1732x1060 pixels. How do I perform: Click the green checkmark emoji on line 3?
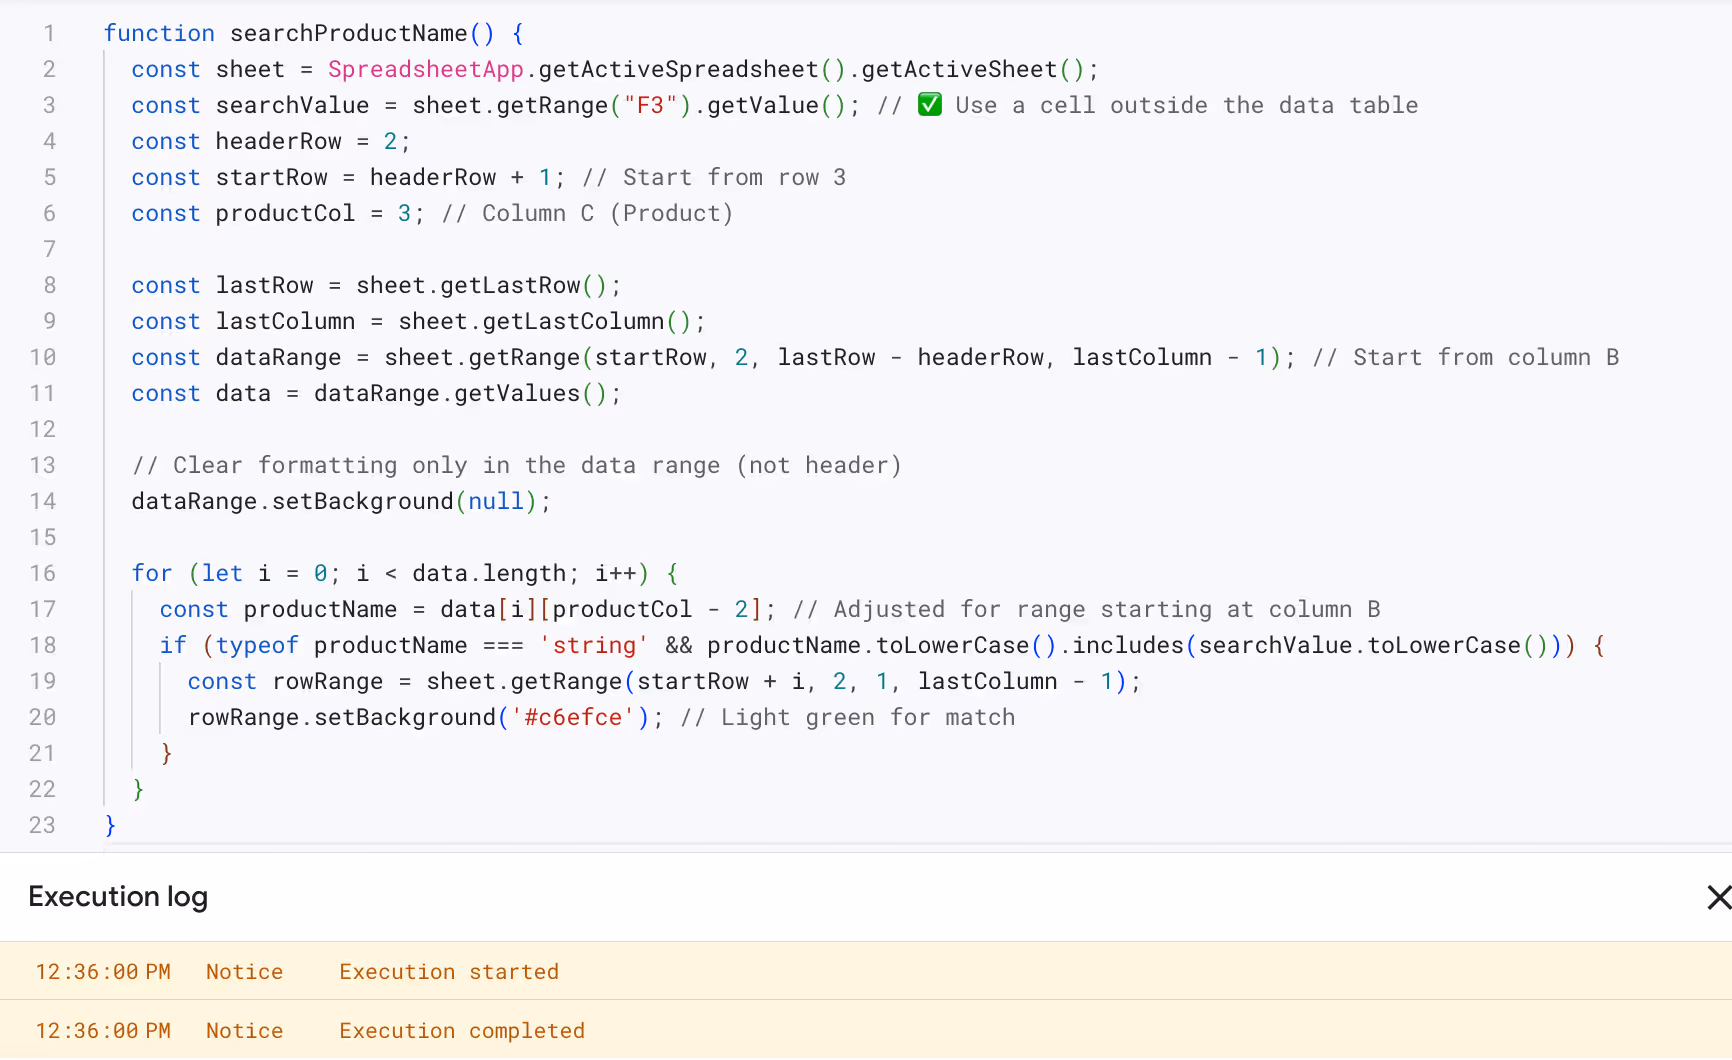[929, 104]
